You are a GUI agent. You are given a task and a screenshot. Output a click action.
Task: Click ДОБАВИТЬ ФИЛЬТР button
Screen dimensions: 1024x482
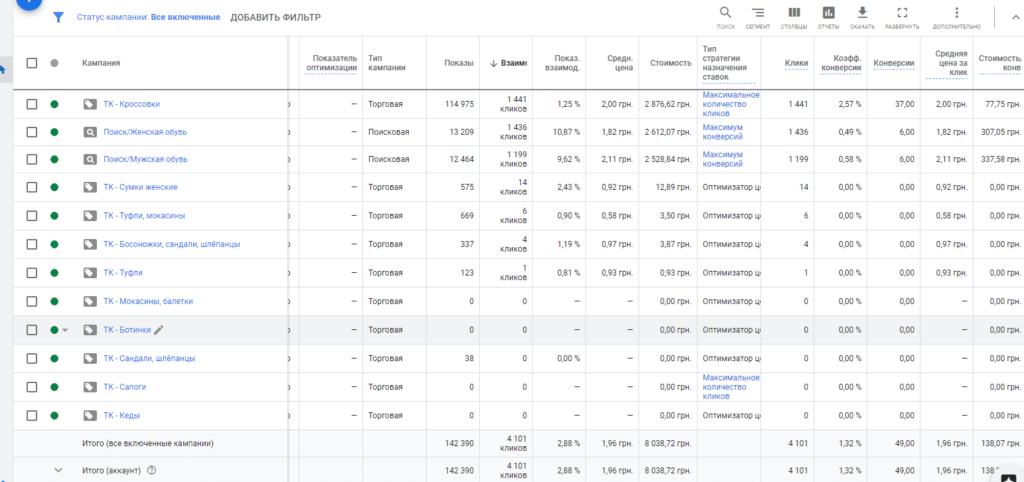[x=276, y=18]
